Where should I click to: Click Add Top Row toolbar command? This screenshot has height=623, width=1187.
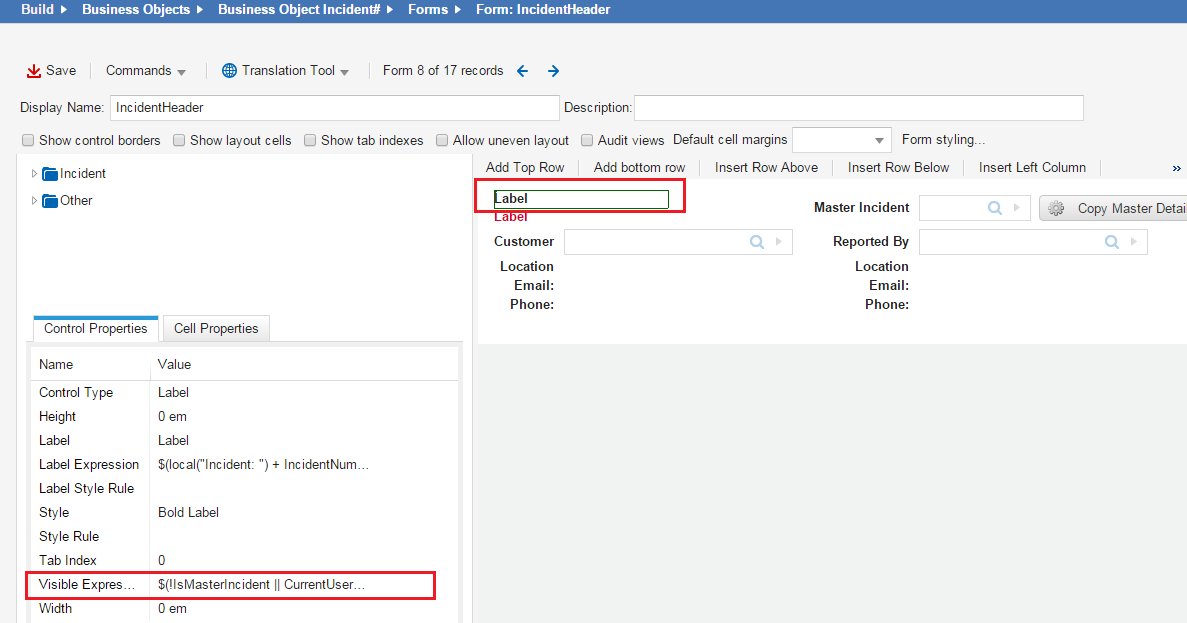coord(525,167)
